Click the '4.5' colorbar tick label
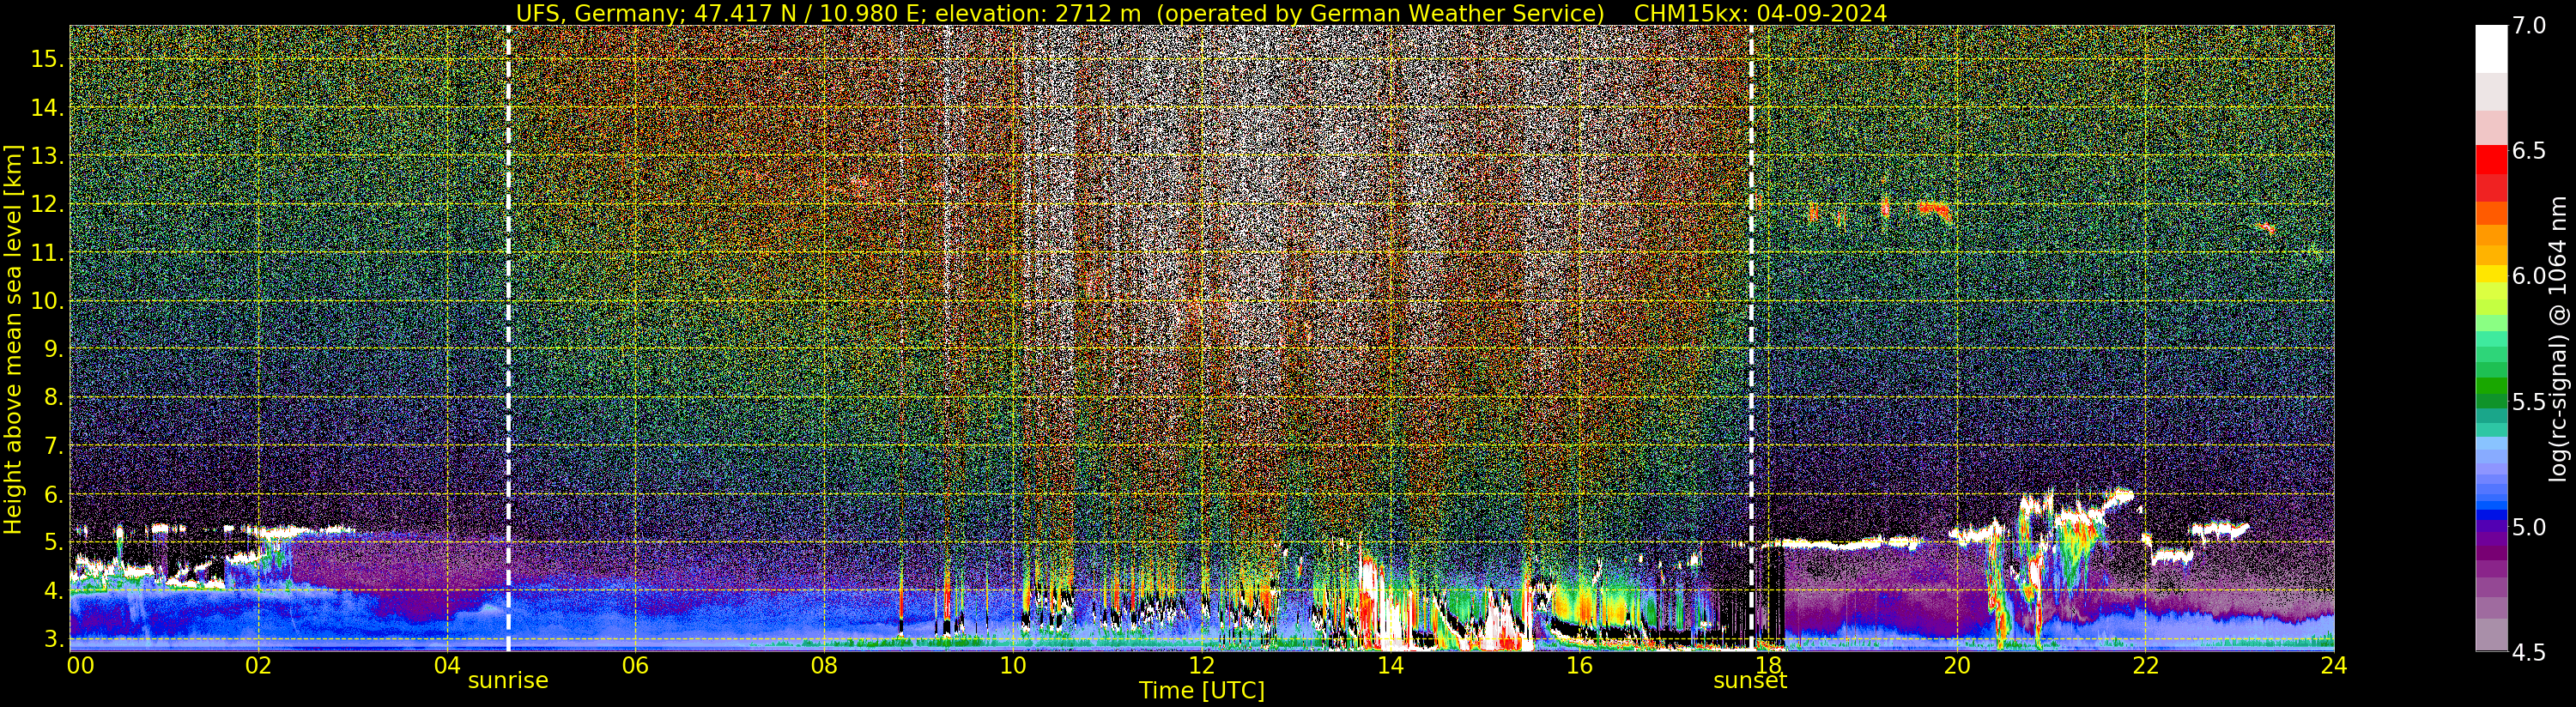 [x=2529, y=653]
